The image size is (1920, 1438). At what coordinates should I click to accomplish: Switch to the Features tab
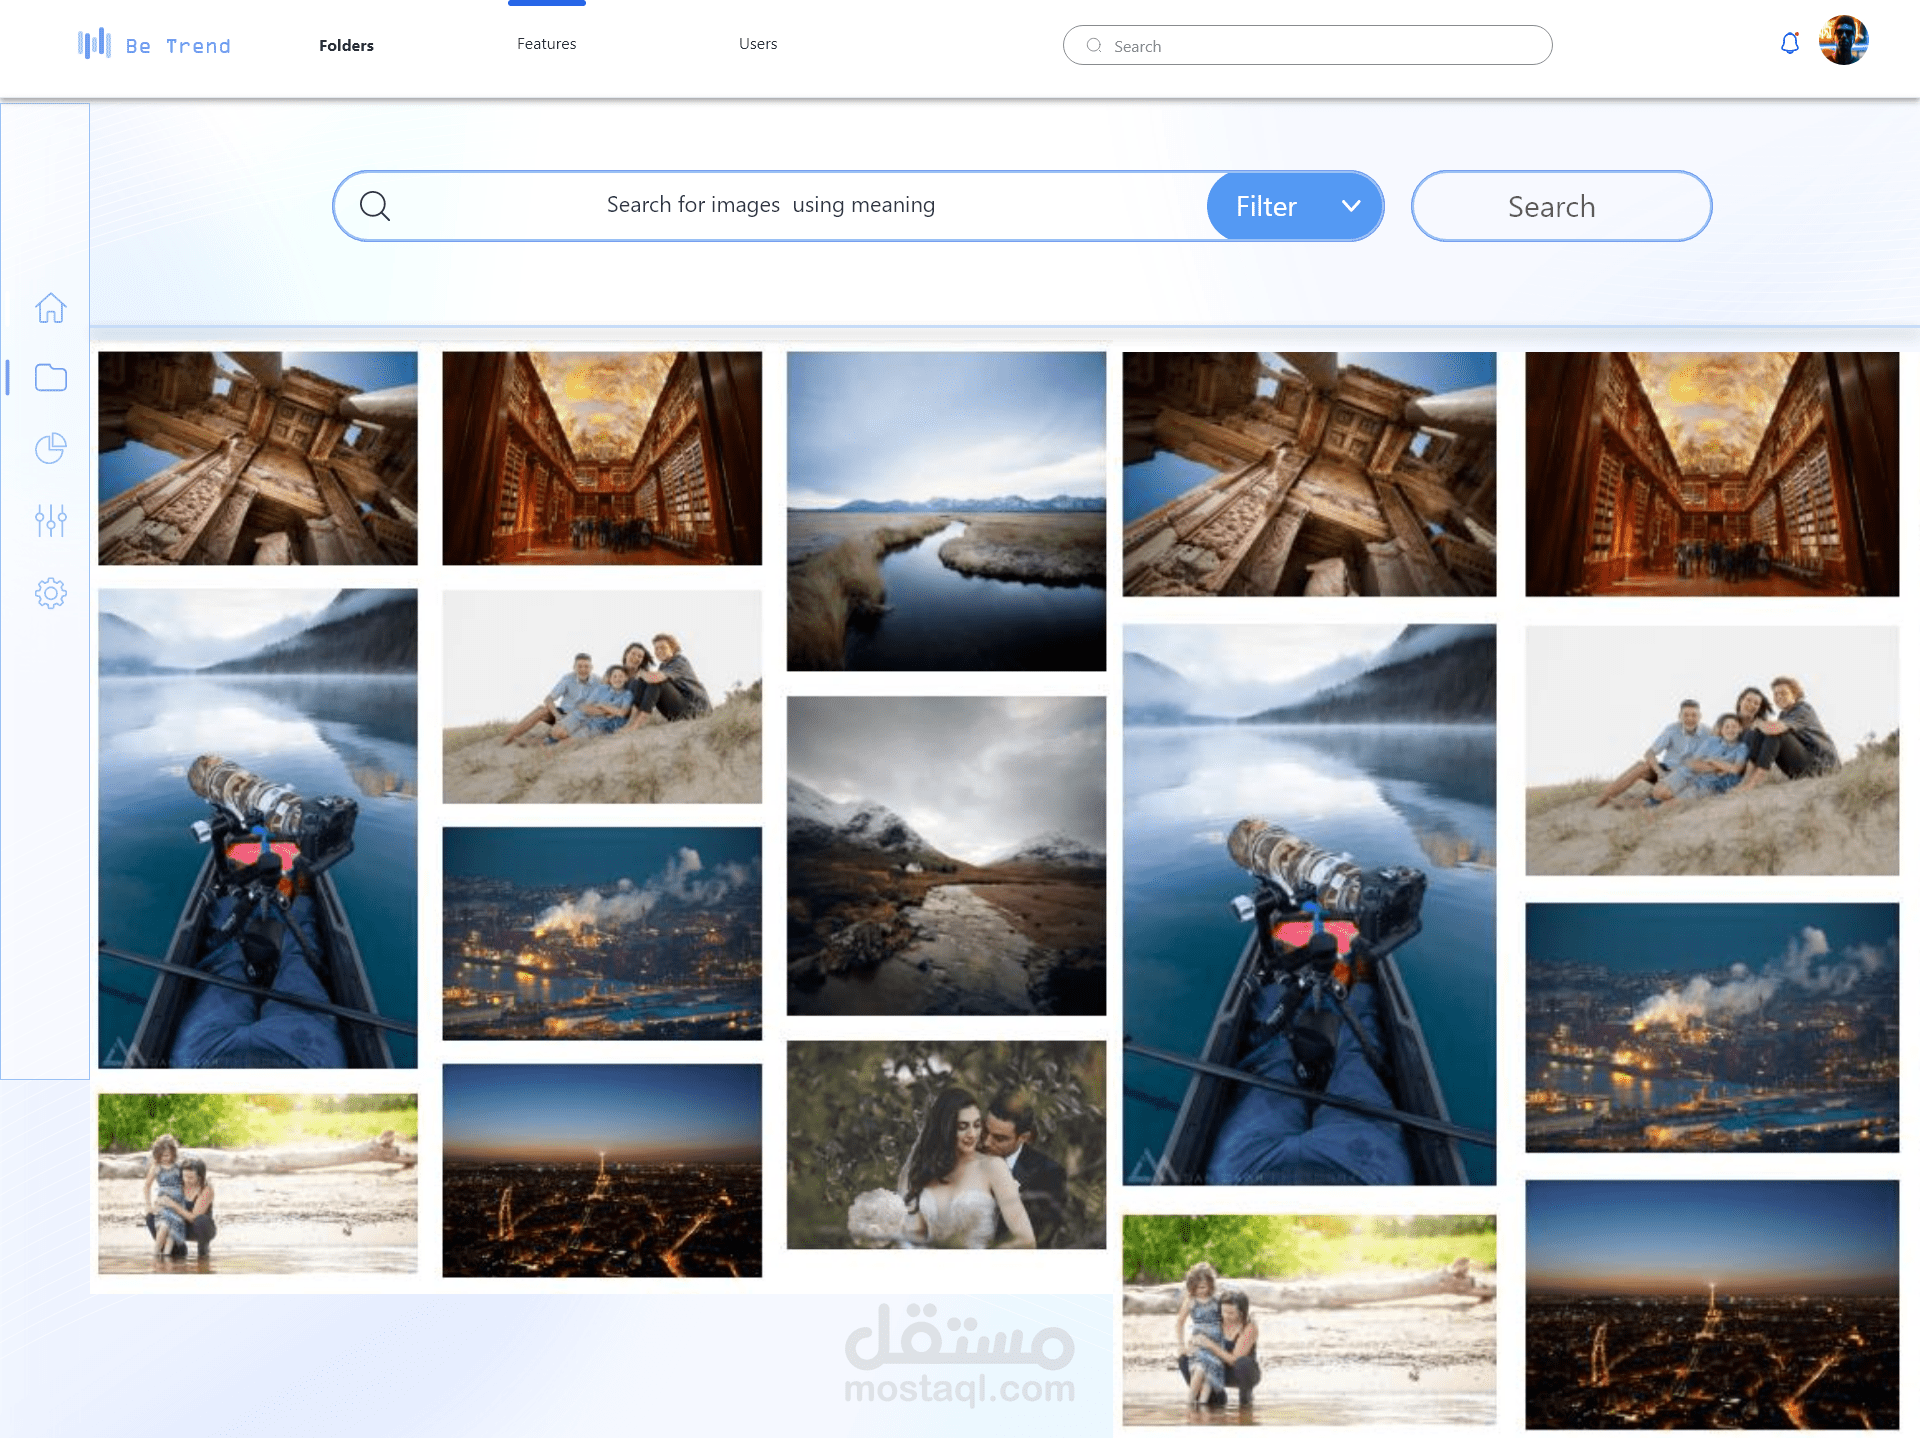tap(546, 44)
